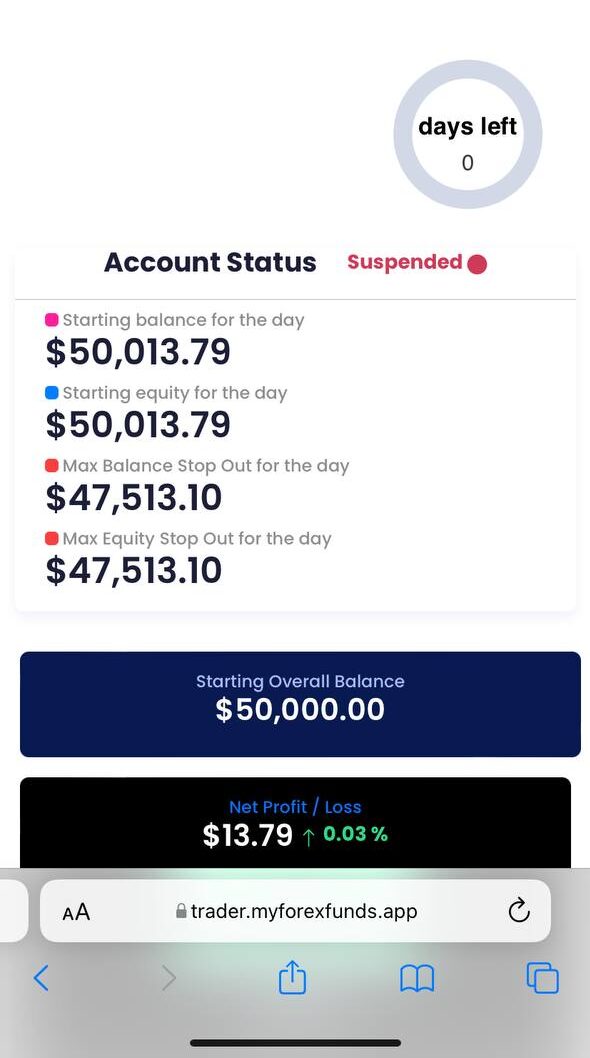
Task: Click the green up arrow beside 0.03 %
Action: pyautogui.click(x=309, y=837)
